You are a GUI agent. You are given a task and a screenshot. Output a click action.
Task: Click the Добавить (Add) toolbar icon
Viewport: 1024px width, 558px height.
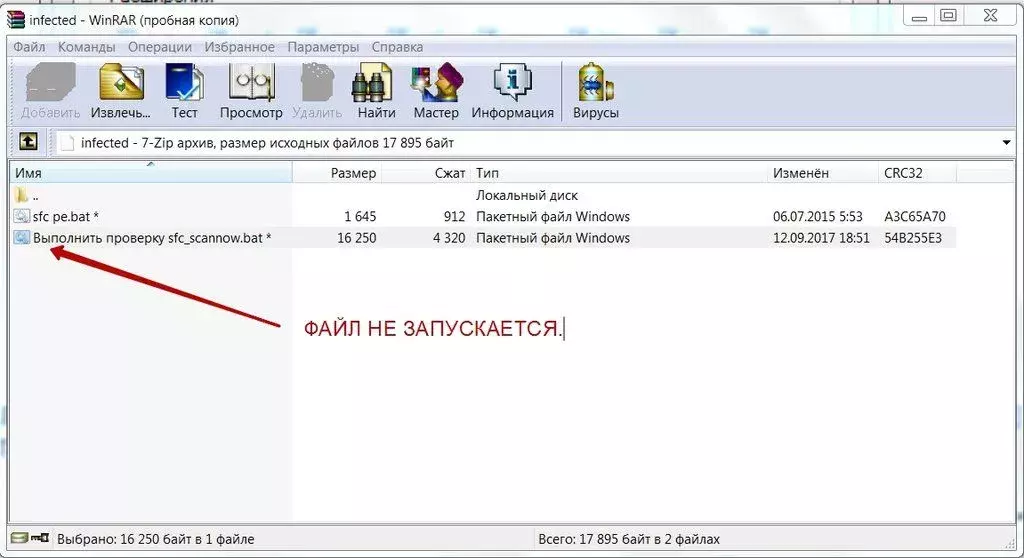50,83
